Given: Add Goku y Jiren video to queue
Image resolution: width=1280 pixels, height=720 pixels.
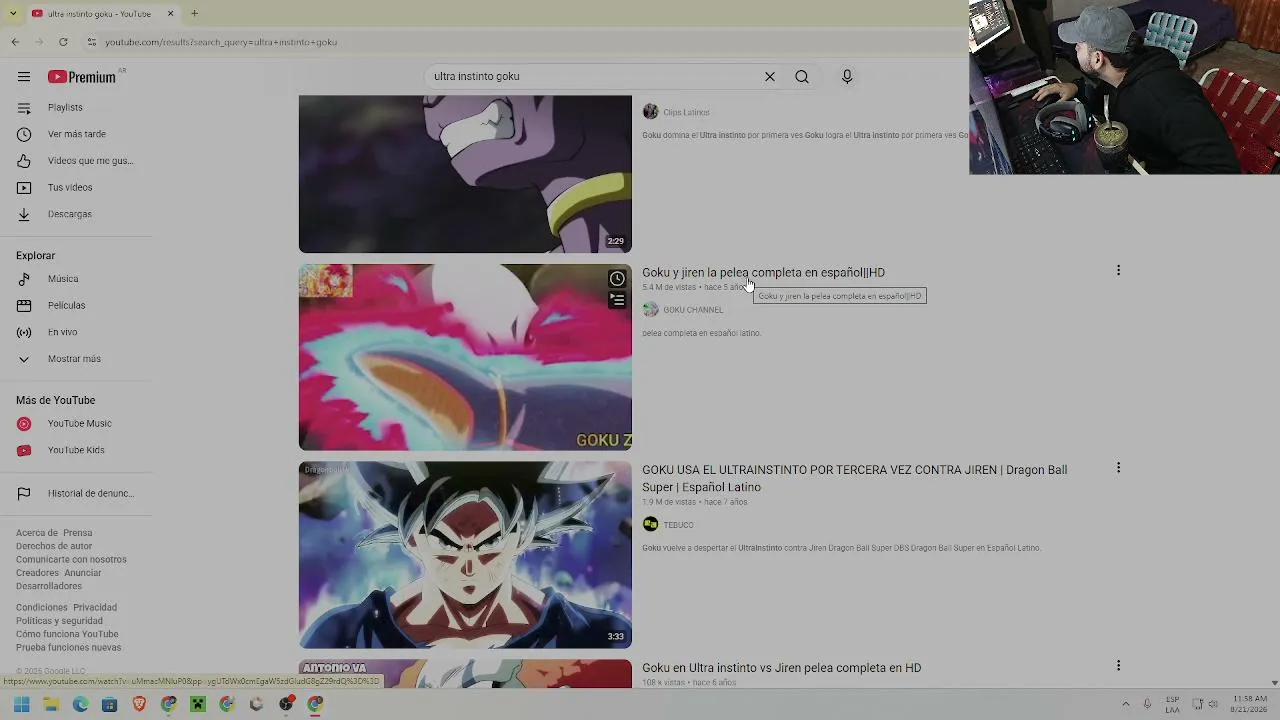Looking at the screenshot, I should tap(617, 300).
